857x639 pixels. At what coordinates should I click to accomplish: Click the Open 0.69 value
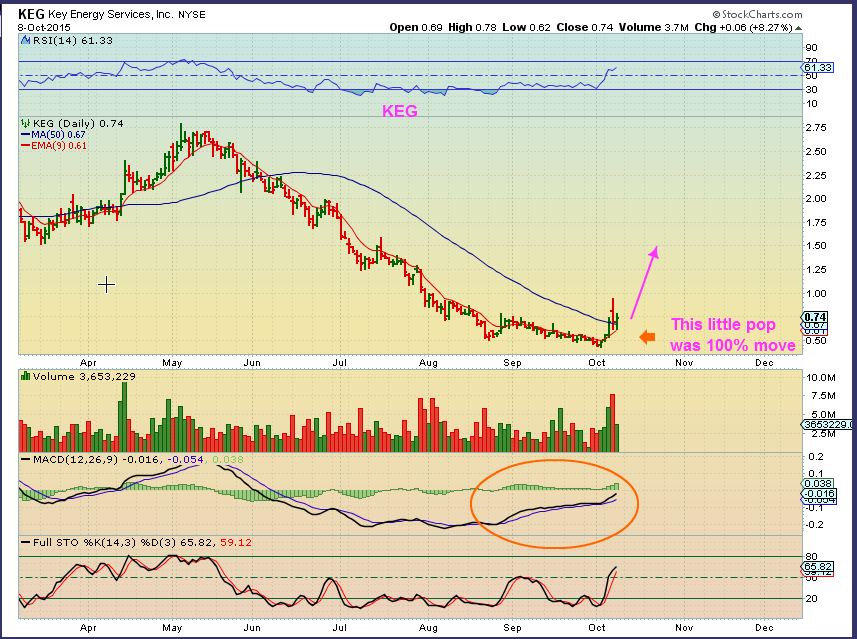click(x=416, y=27)
